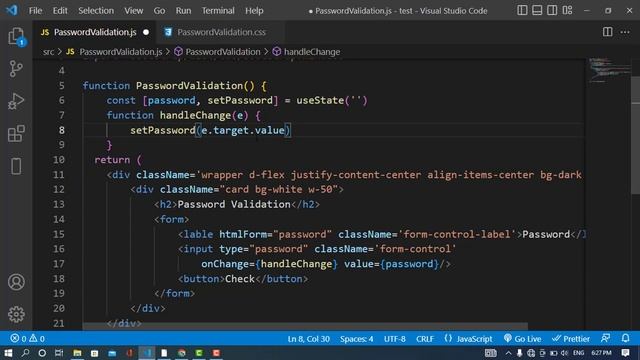The width and height of the screenshot is (640, 360).
Task: Open Windows Start menu
Action: tap(8, 353)
